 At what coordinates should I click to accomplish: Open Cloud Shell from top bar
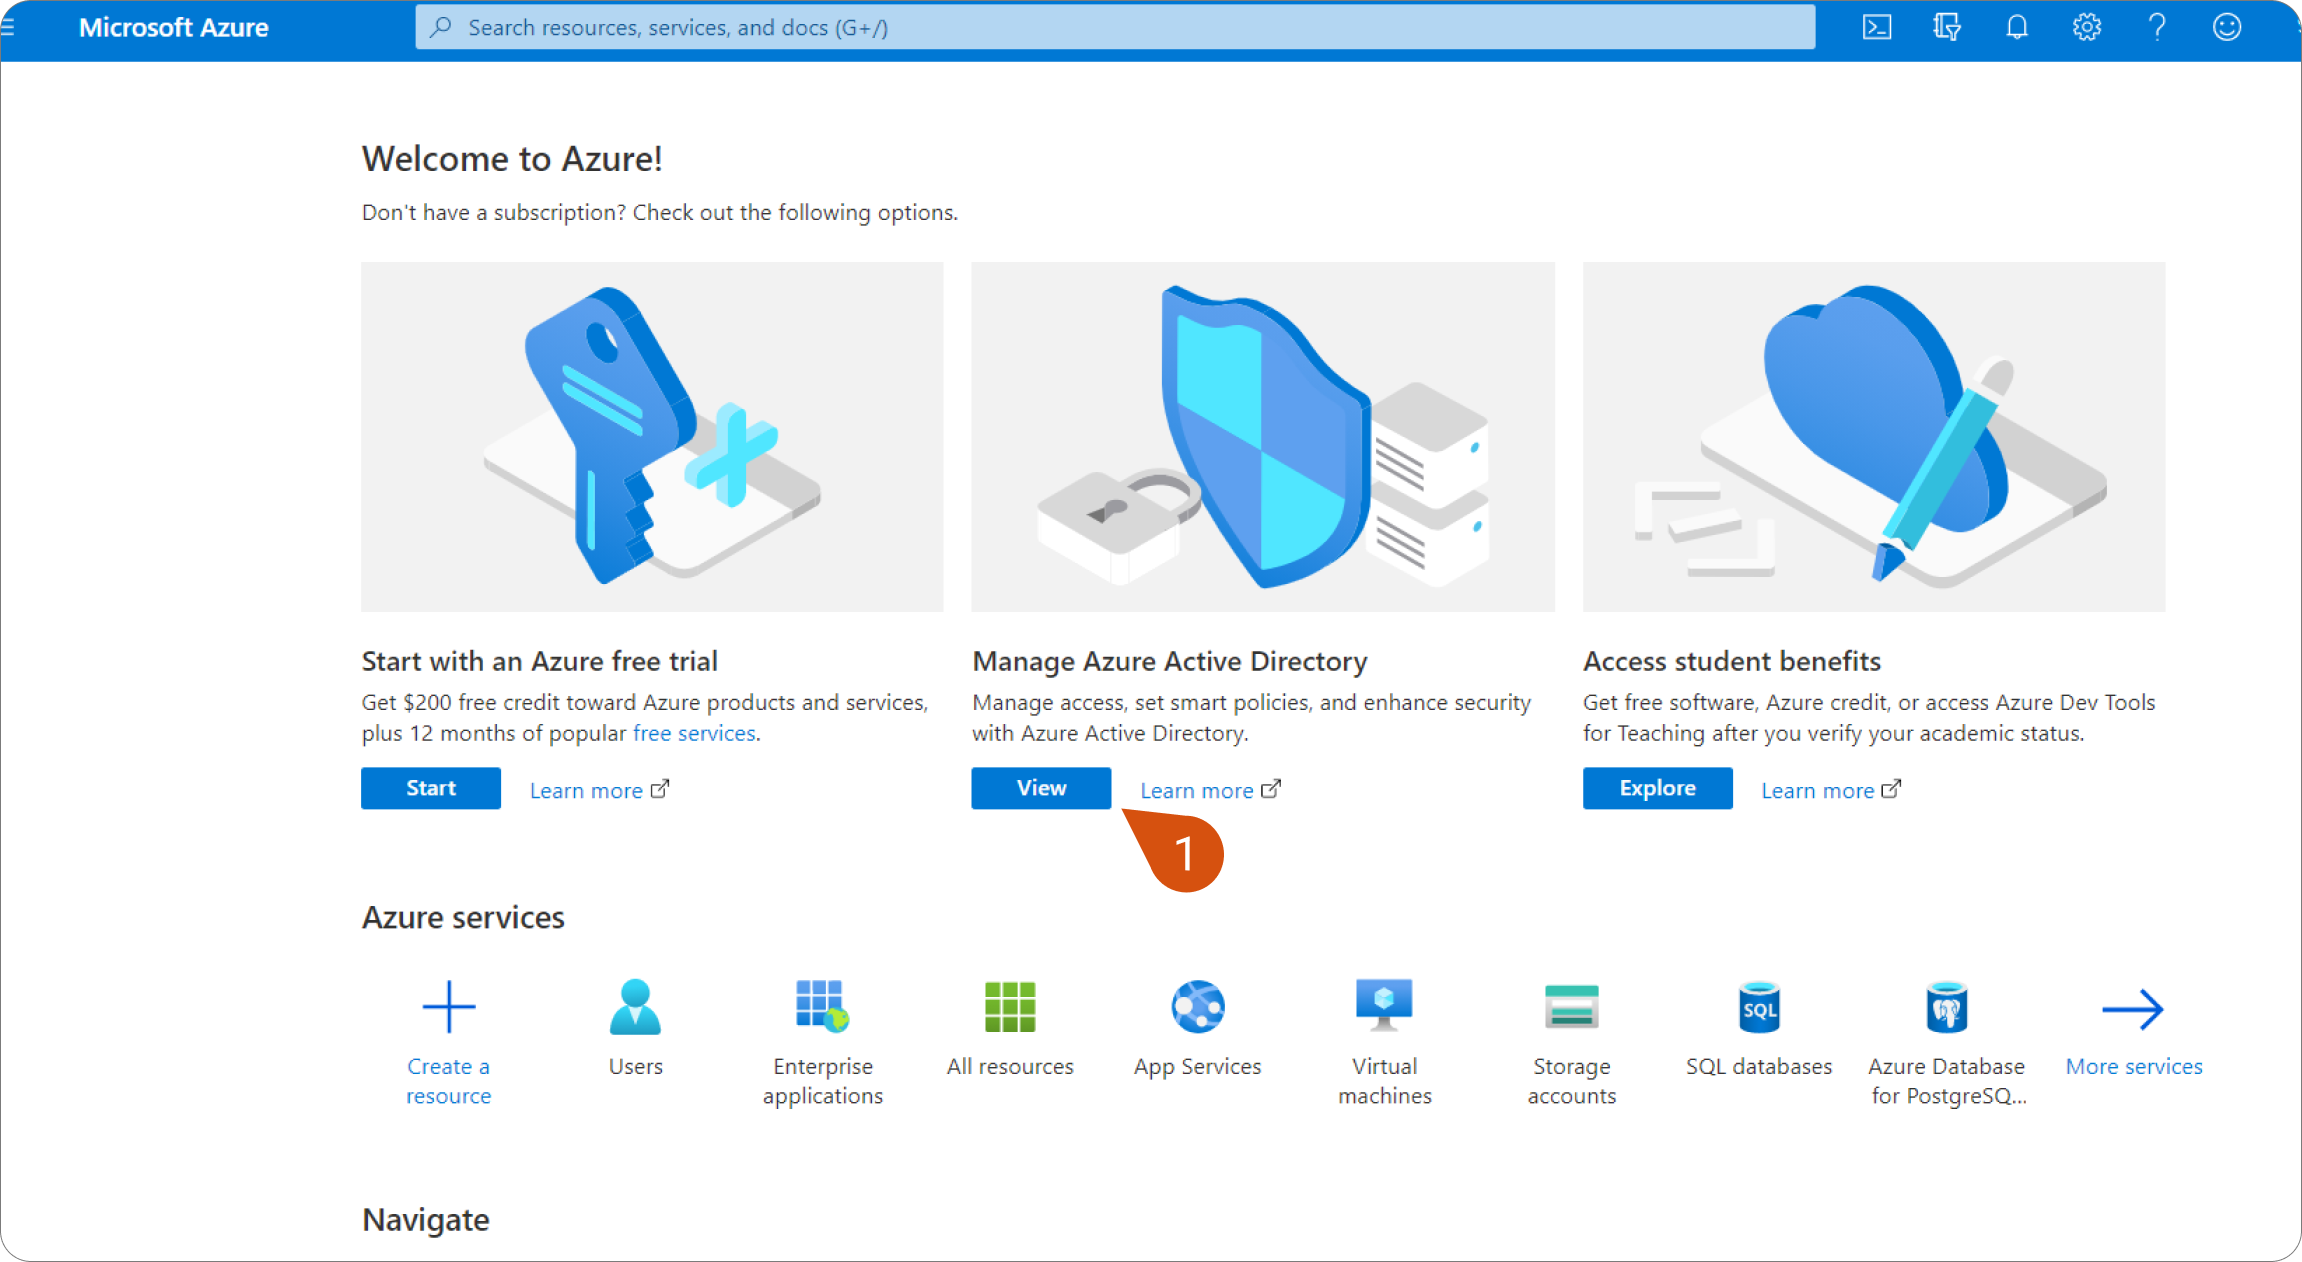pyautogui.click(x=1877, y=27)
